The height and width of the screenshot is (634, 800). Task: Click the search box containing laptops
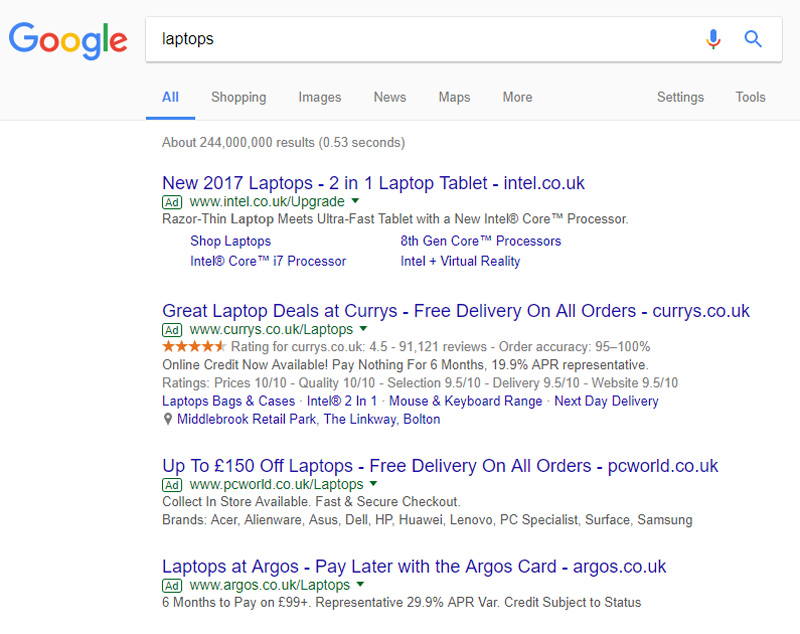(420, 39)
